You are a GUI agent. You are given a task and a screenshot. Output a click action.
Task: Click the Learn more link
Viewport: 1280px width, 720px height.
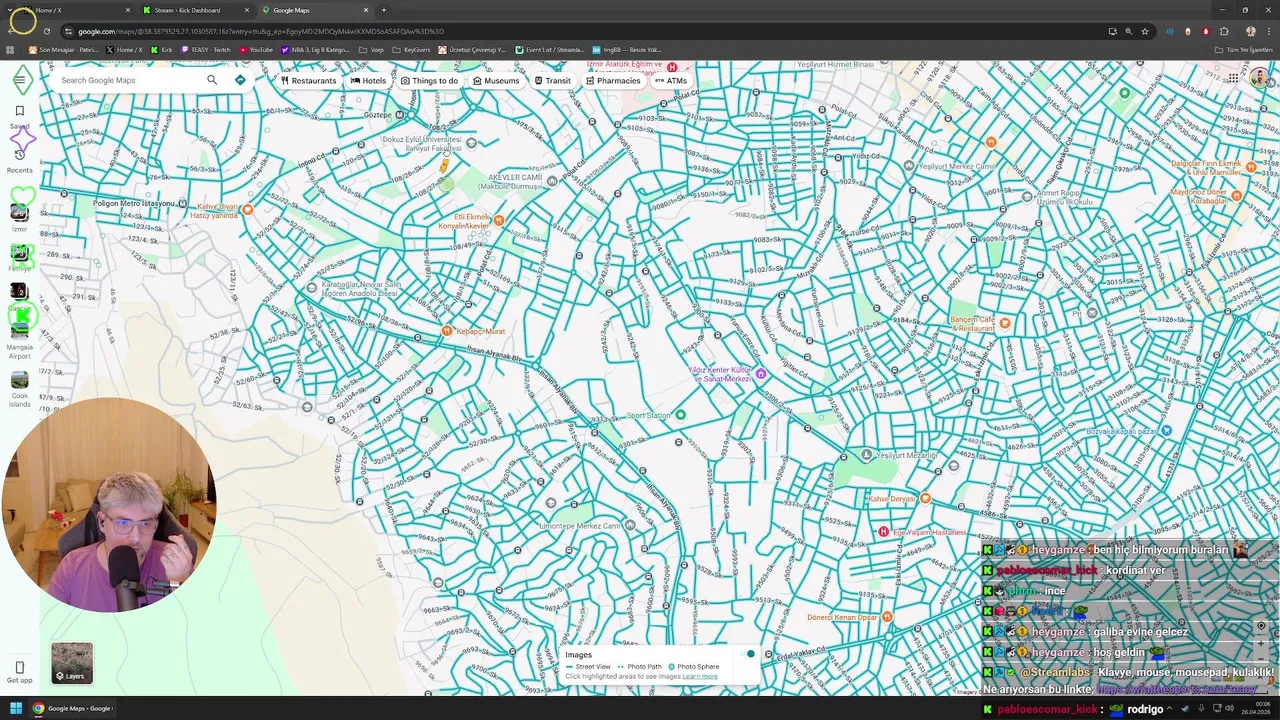pos(700,676)
